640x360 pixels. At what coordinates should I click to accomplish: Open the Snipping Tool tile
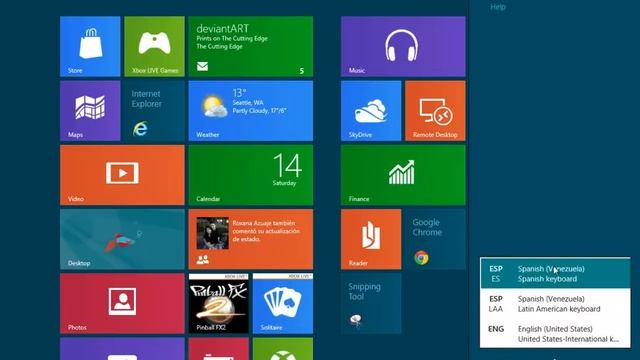371,304
